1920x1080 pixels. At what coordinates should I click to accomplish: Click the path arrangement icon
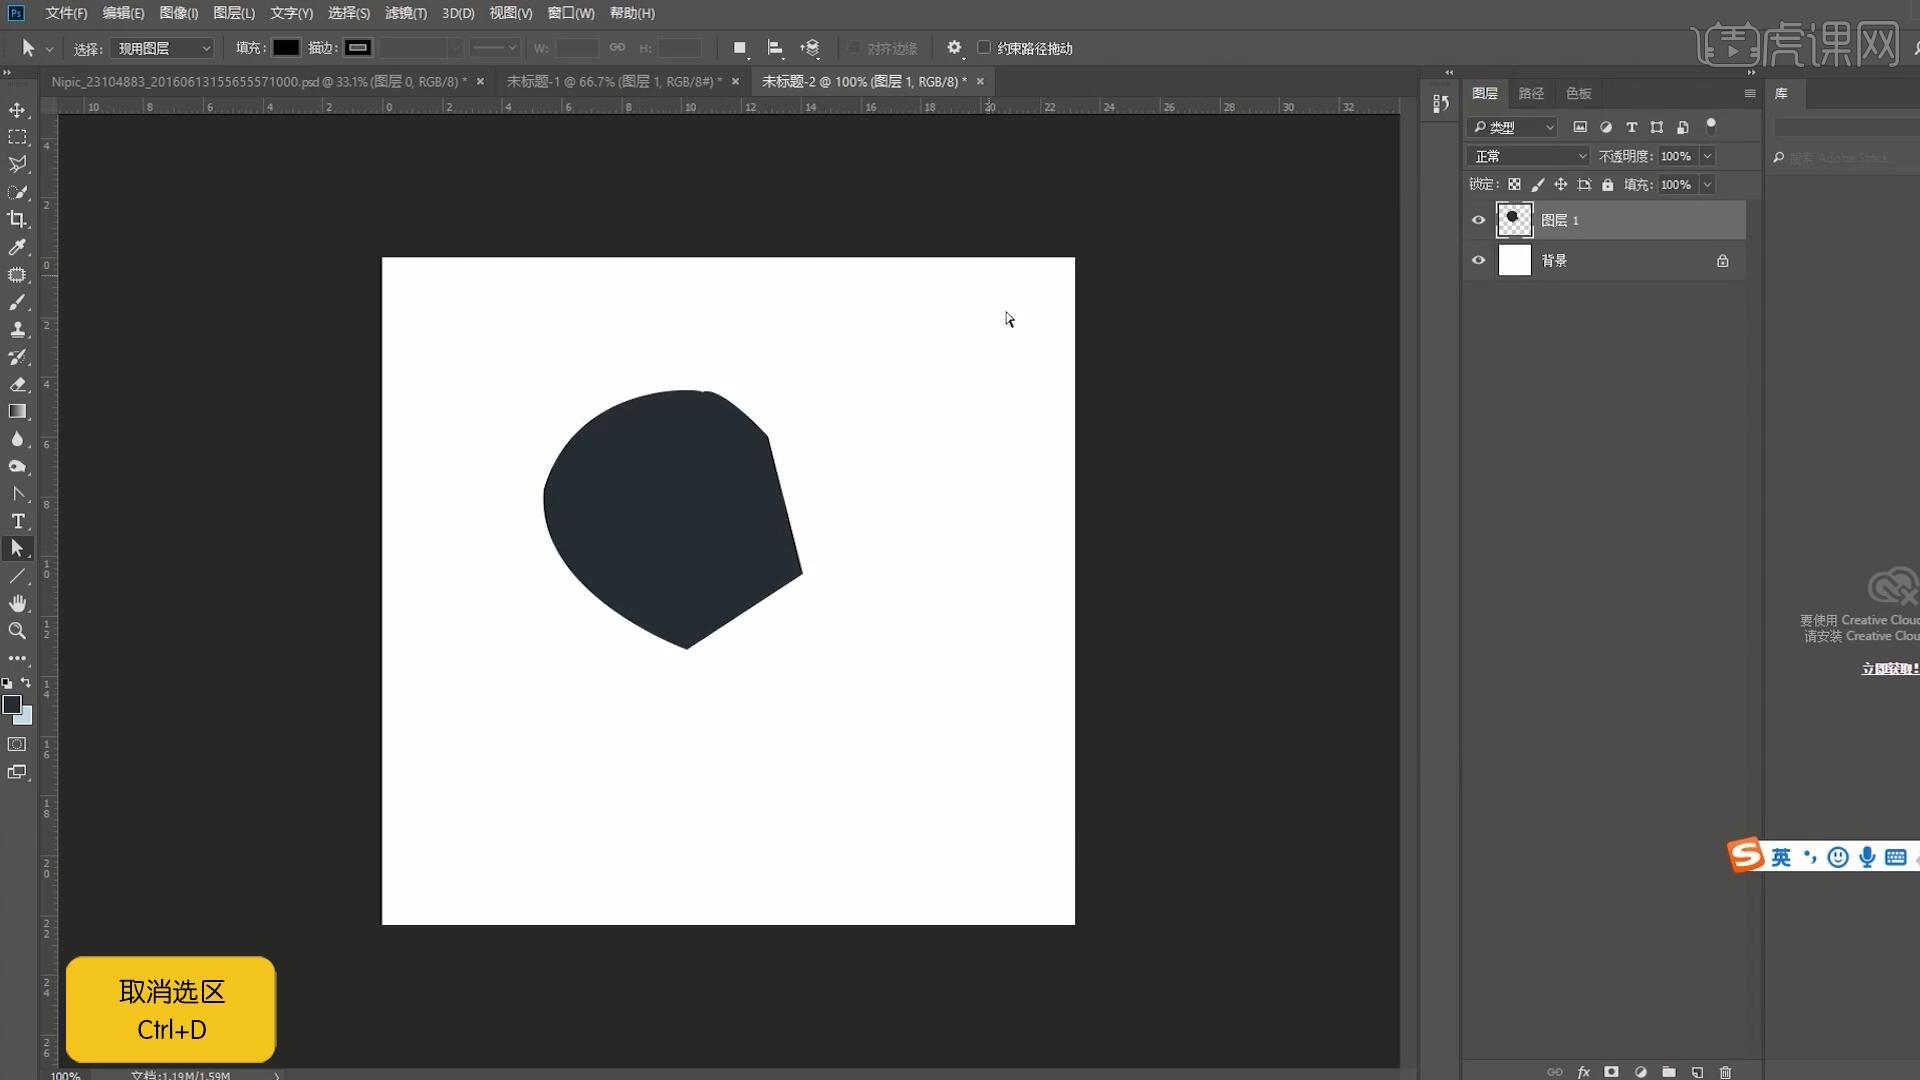tap(810, 48)
